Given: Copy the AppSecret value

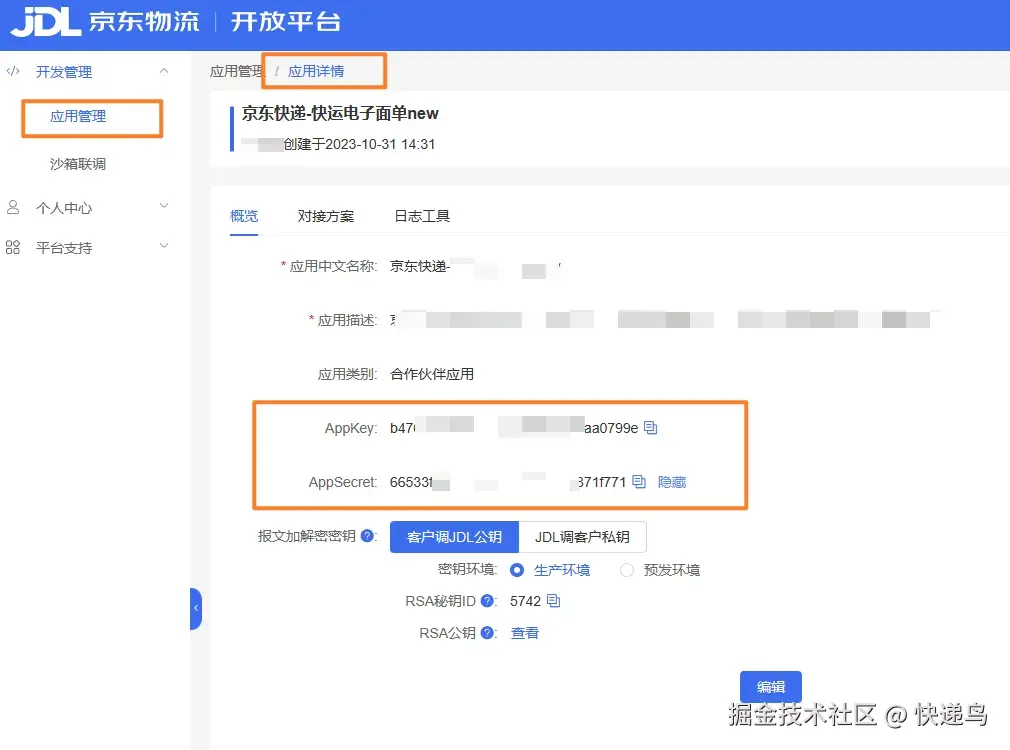Looking at the screenshot, I should (x=639, y=481).
